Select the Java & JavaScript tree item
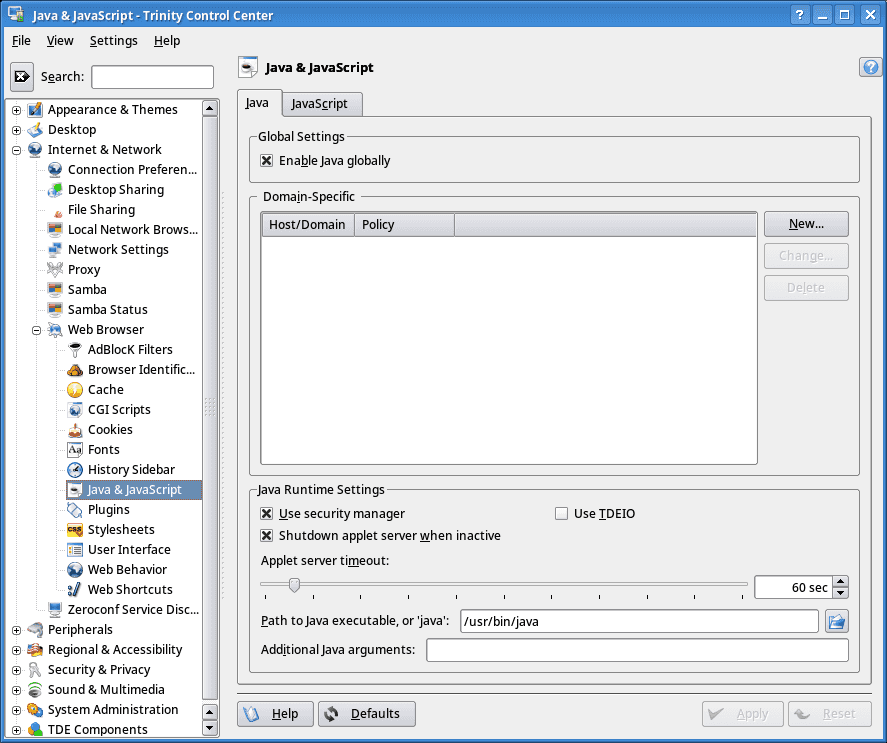Viewport: 887px width, 743px height. tap(134, 489)
